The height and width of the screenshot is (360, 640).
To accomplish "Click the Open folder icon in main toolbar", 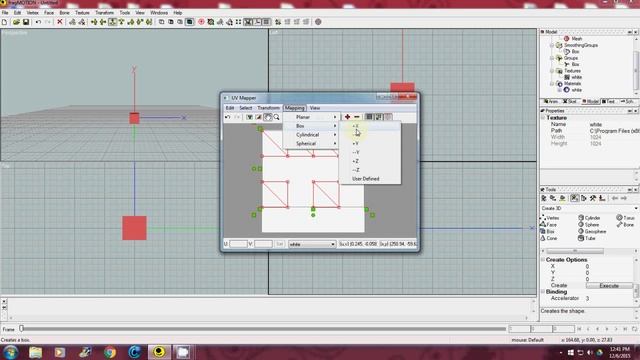I will [x=16, y=22].
